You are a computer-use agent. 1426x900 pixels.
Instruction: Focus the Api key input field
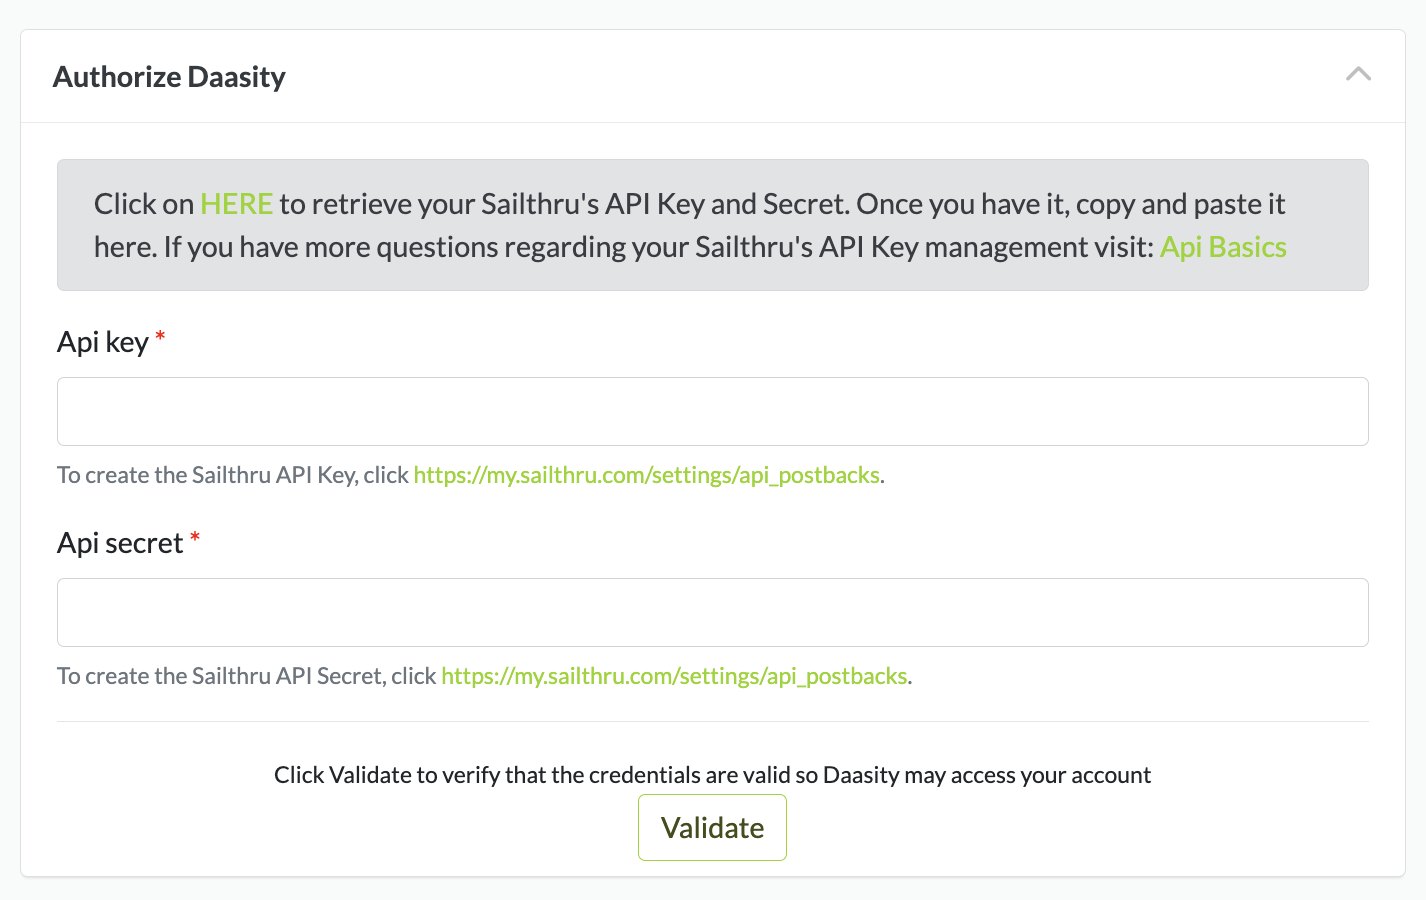712,411
